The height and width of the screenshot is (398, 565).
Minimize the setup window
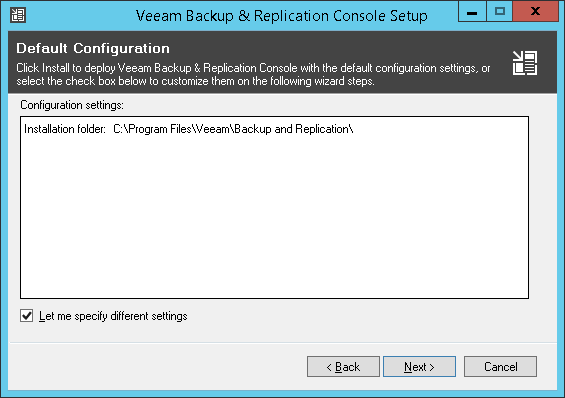click(472, 12)
